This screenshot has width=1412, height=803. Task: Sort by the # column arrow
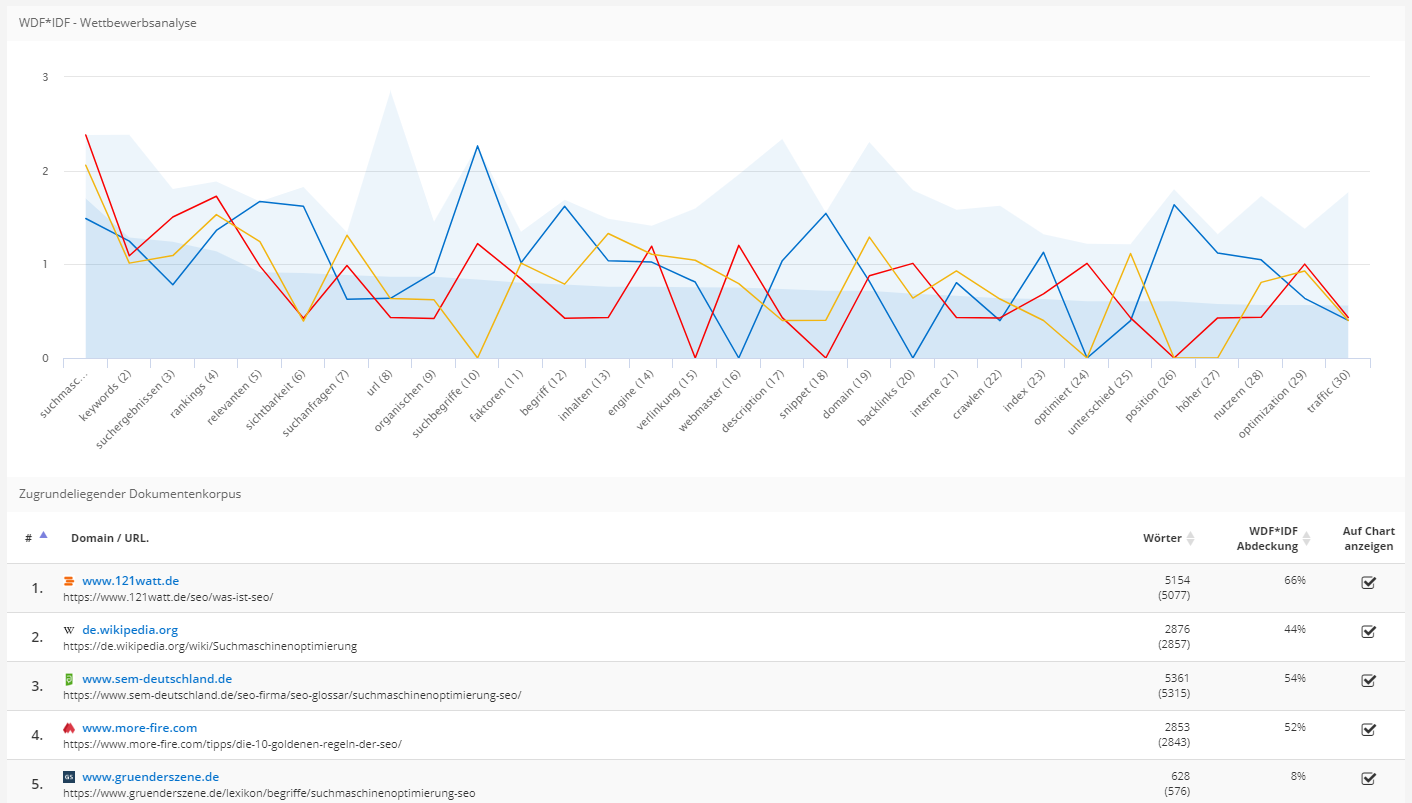coord(43,535)
